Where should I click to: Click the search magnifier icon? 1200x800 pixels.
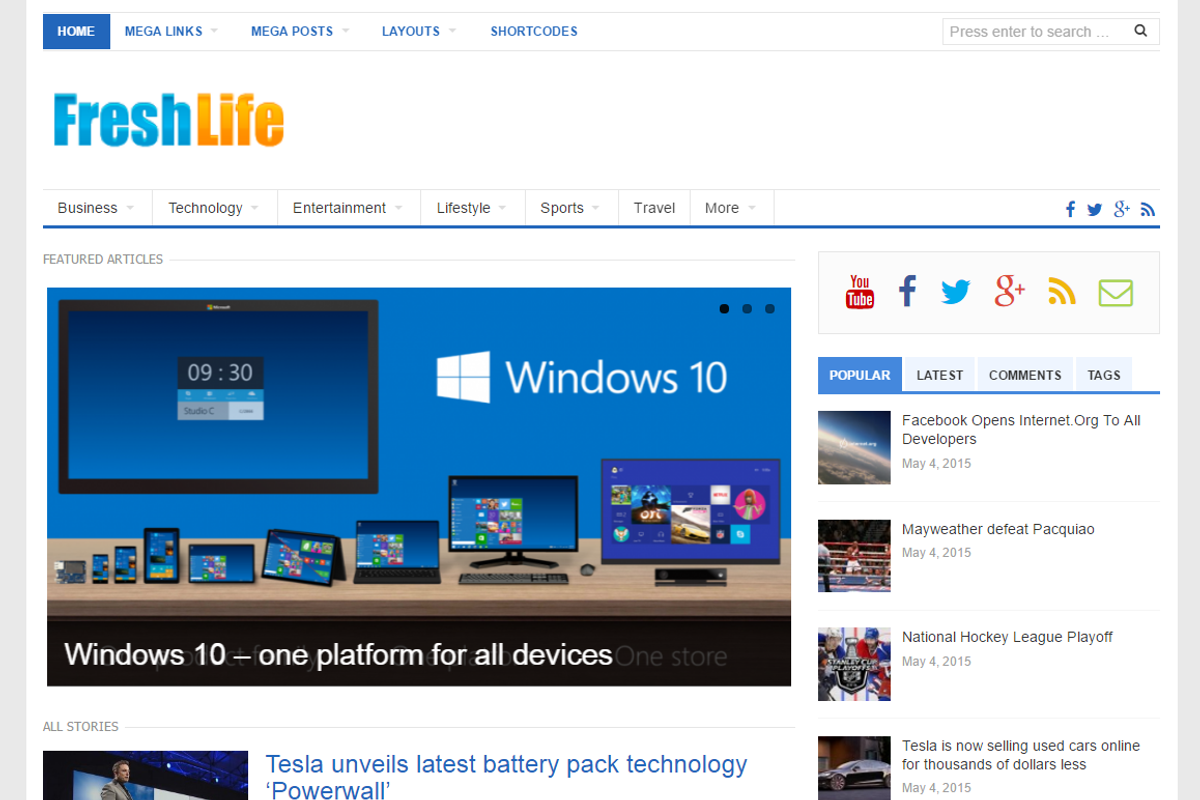[1140, 31]
